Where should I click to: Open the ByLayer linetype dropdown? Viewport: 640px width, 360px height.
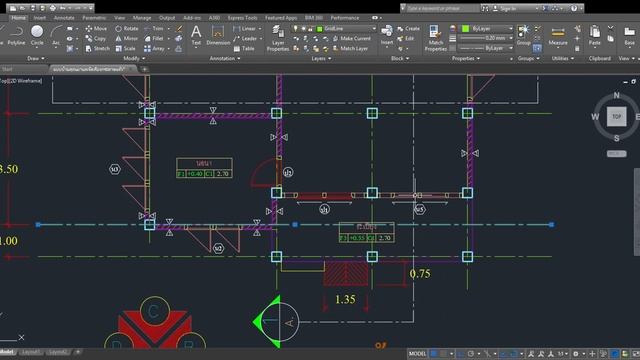485,48
